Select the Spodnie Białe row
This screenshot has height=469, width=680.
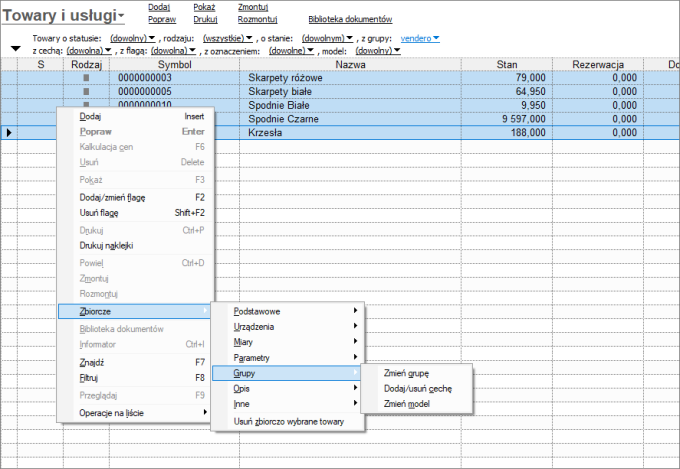340,105
